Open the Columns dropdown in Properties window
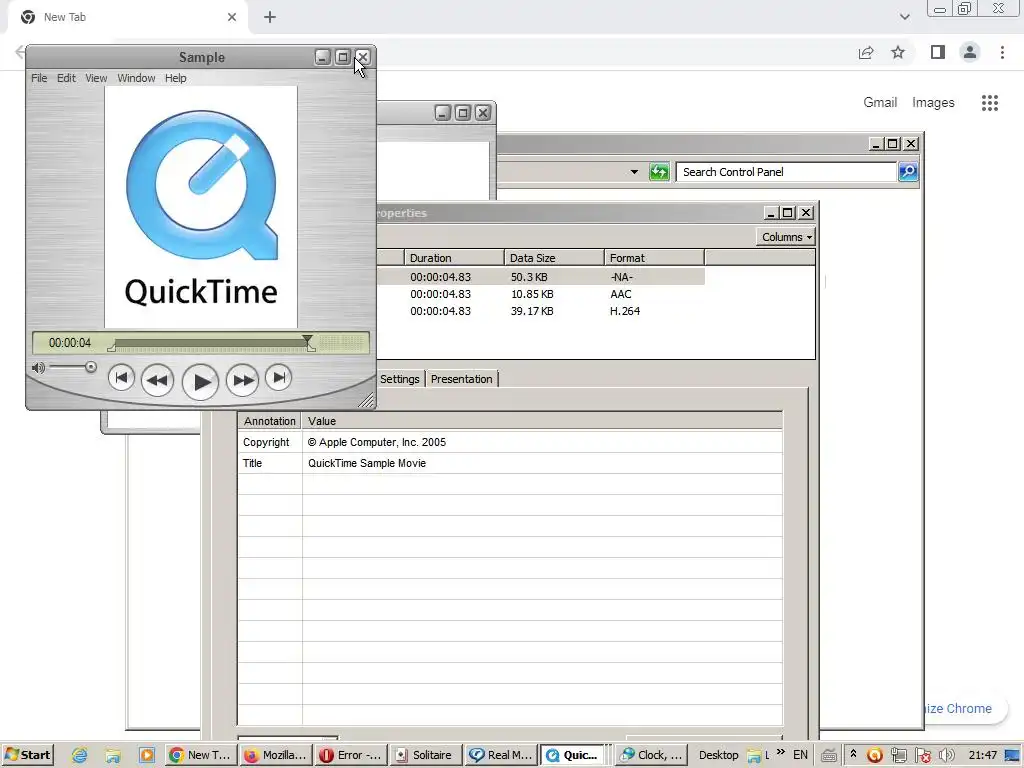The image size is (1024, 768). coord(786,237)
